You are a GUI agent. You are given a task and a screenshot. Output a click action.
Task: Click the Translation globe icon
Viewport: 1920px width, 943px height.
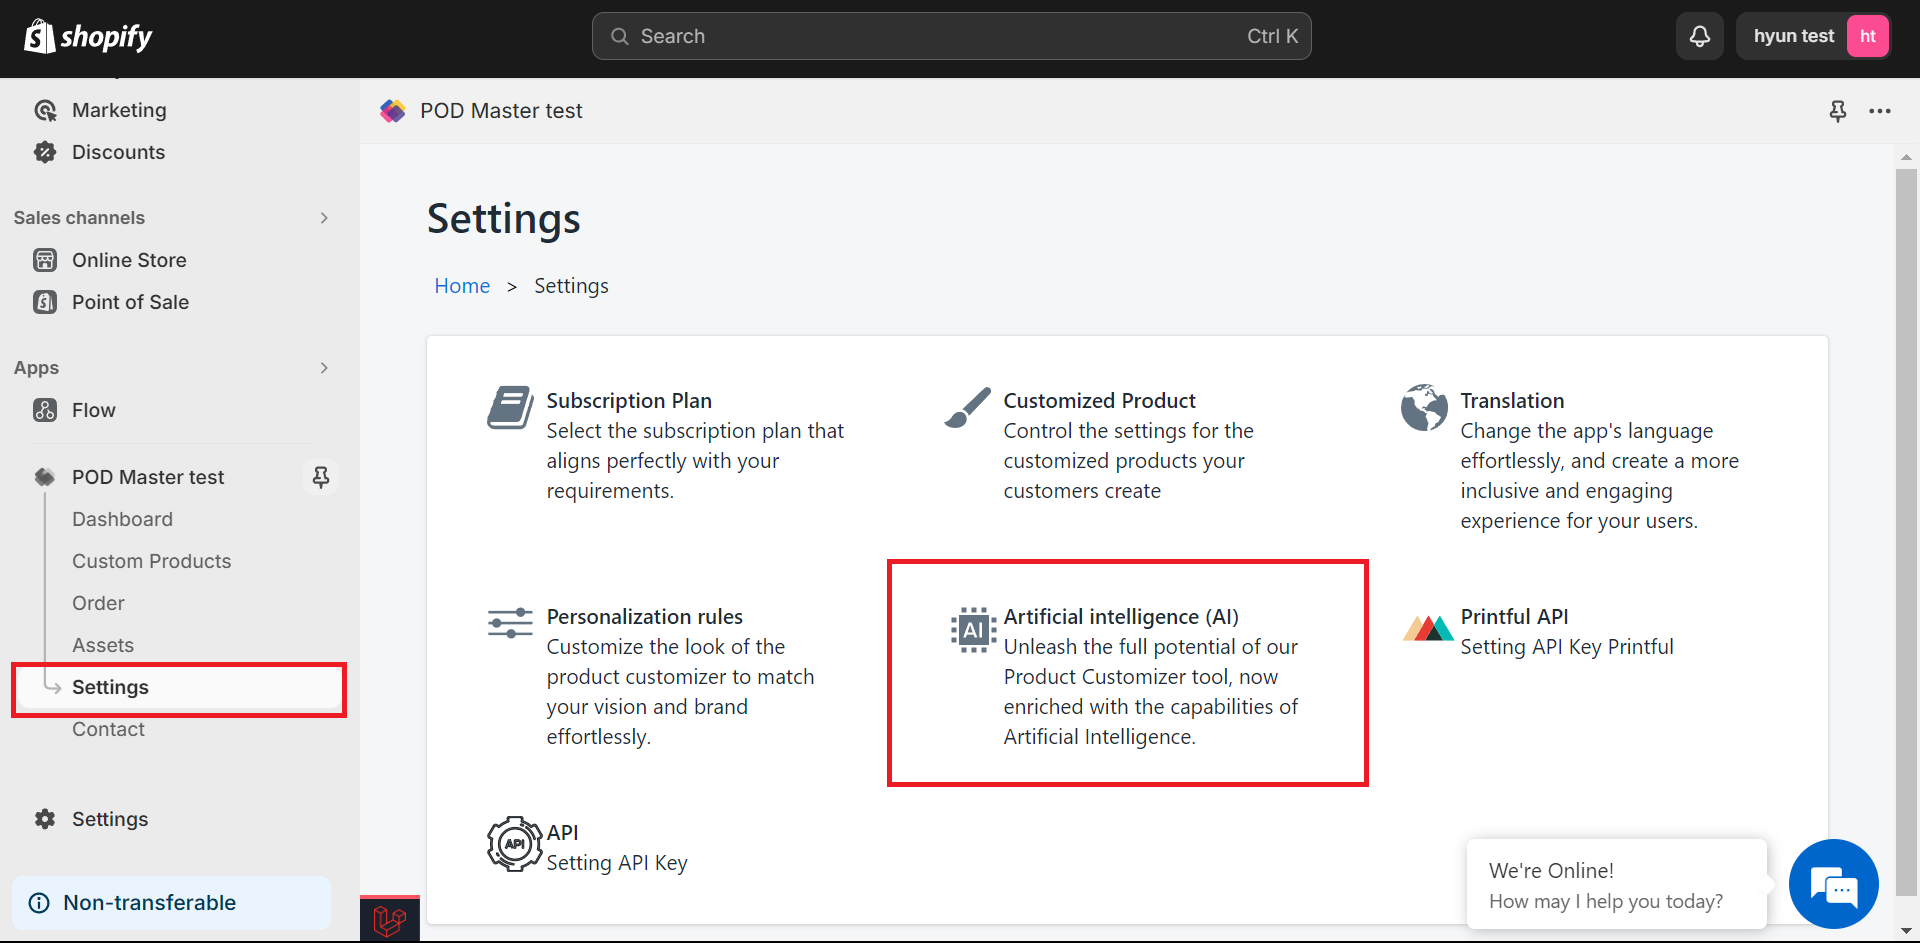1424,407
